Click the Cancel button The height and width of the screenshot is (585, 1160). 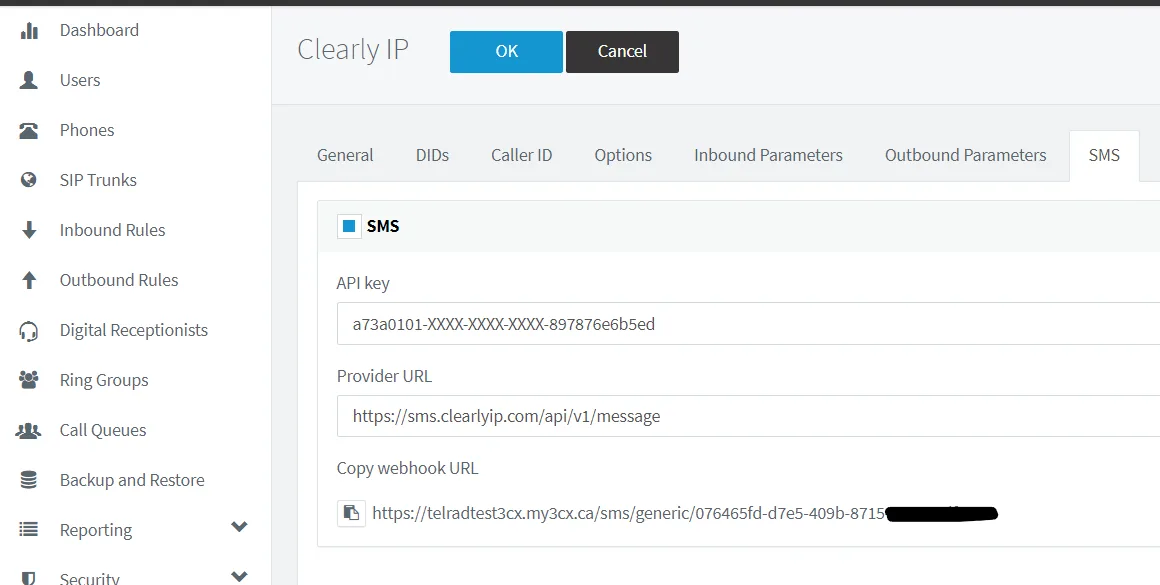pyautogui.click(x=622, y=51)
